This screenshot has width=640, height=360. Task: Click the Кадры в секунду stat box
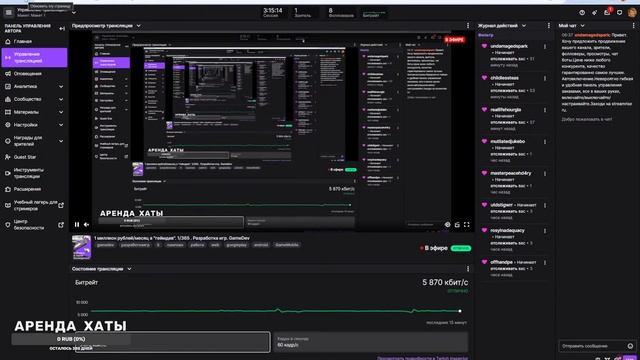pos(371,342)
